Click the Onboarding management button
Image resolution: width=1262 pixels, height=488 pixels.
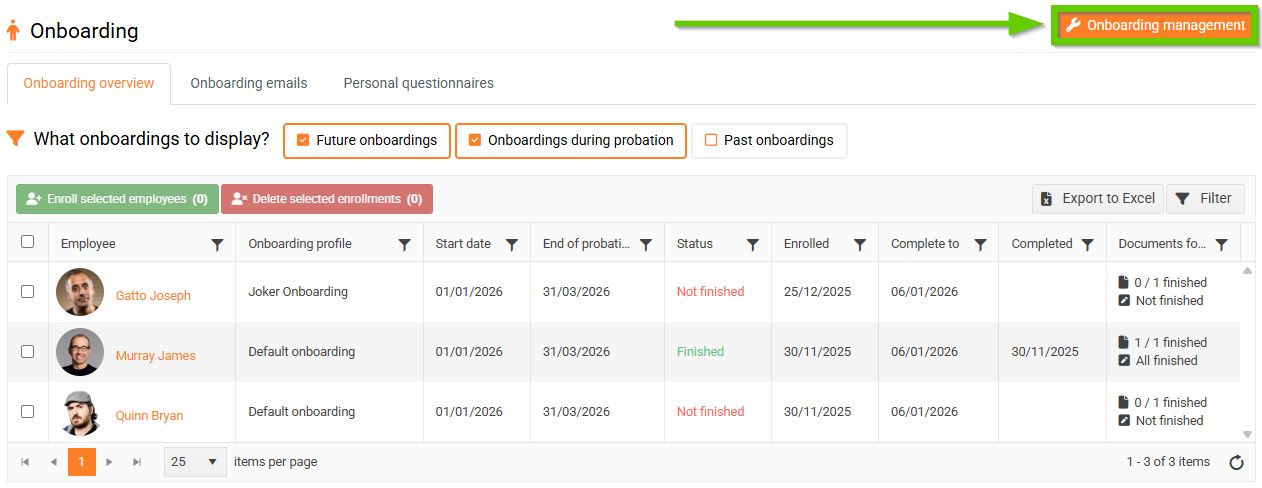tap(1155, 26)
